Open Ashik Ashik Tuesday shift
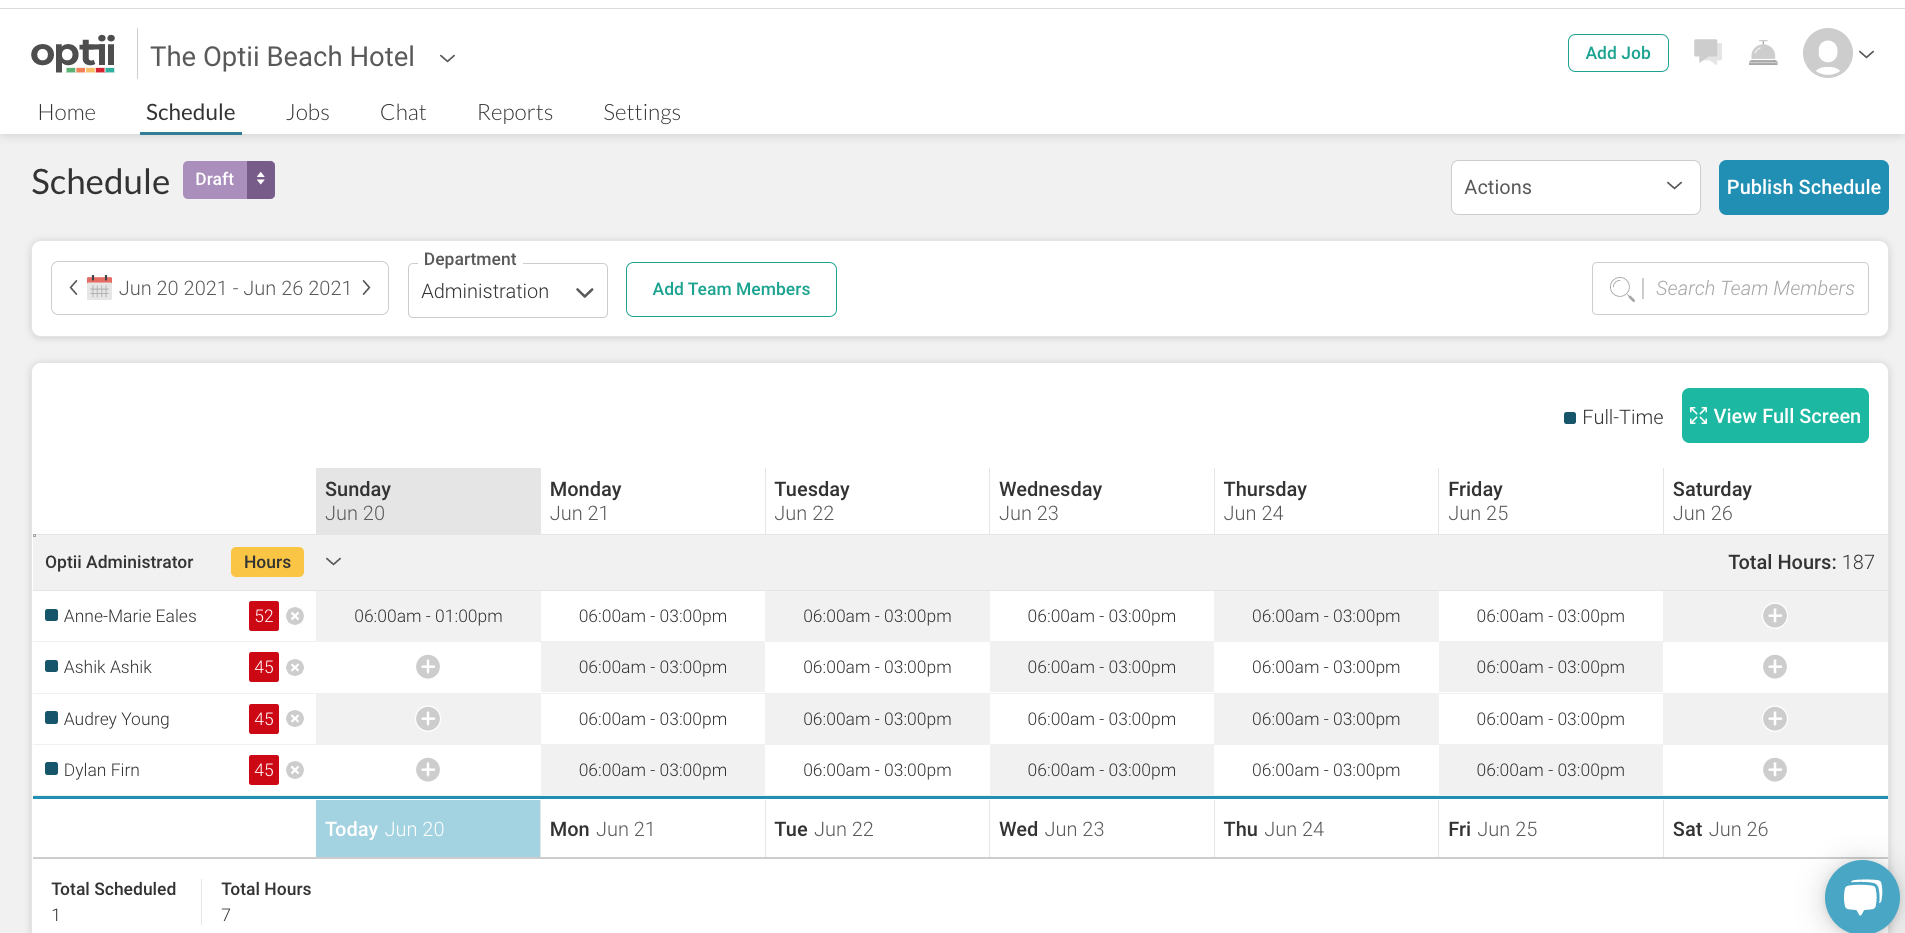Screen dimensions: 1905x933 (x=877, y=667)
